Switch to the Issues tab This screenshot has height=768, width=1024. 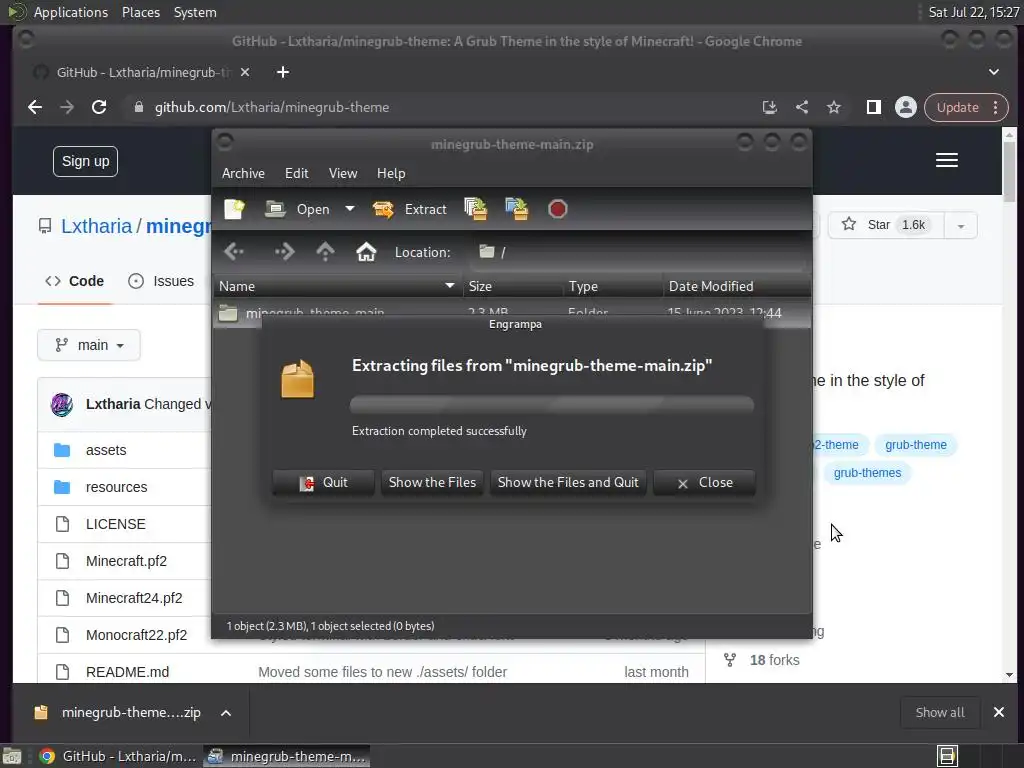(161, 281)
